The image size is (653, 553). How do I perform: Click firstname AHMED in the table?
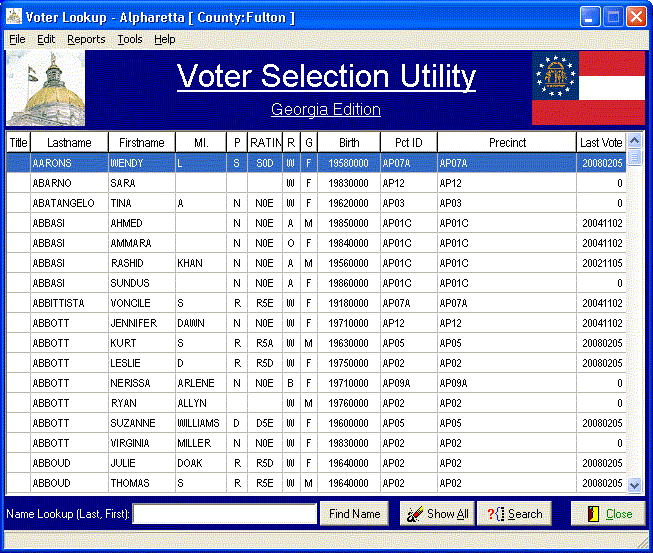(142, 223)
